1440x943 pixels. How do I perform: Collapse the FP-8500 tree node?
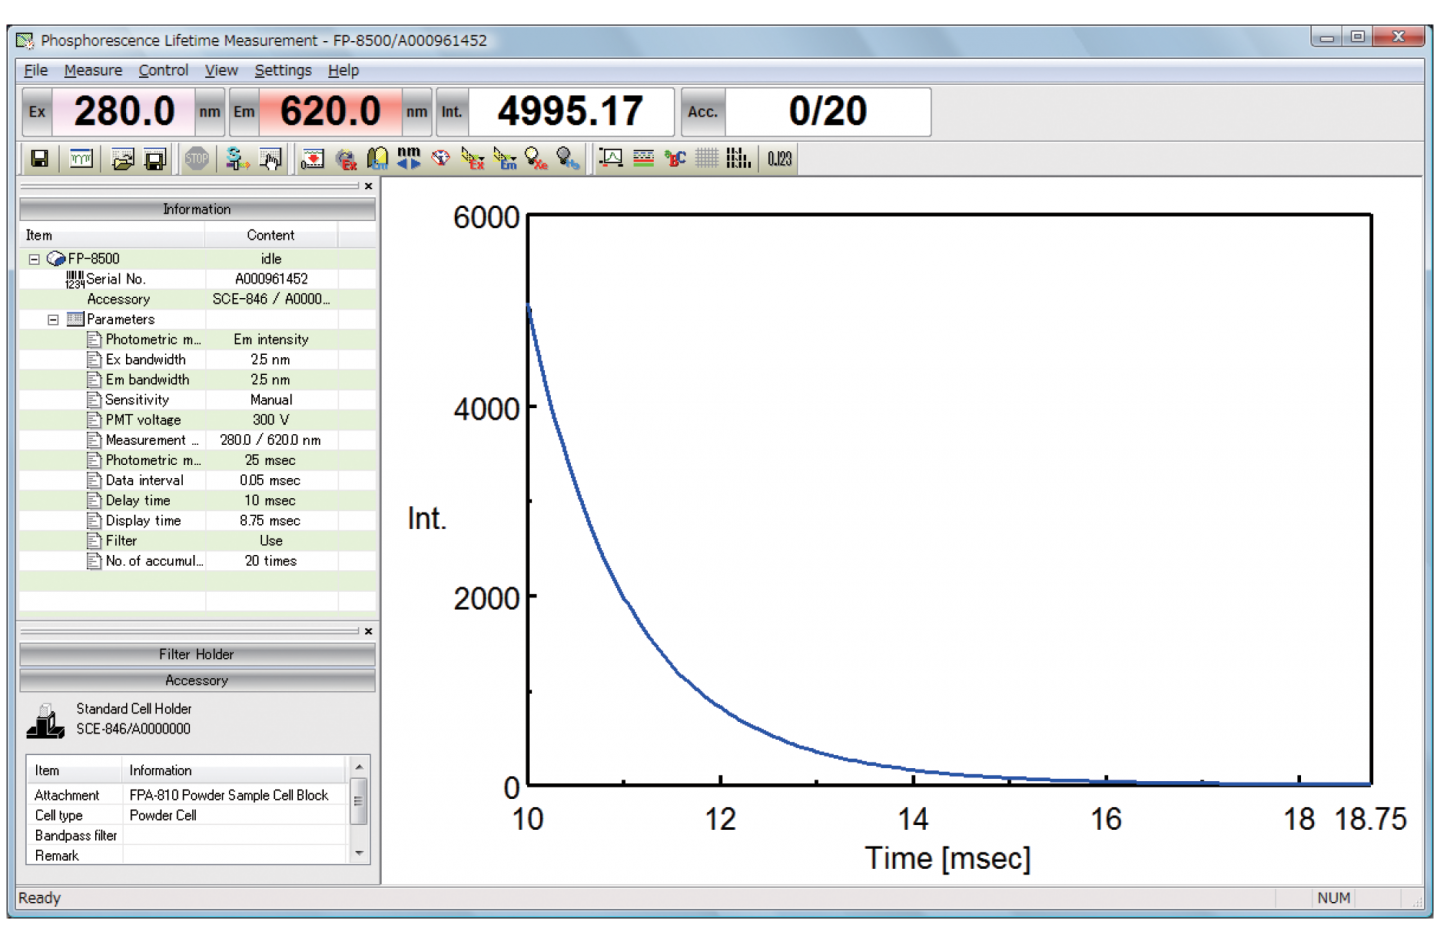click(x=34, y=259)
